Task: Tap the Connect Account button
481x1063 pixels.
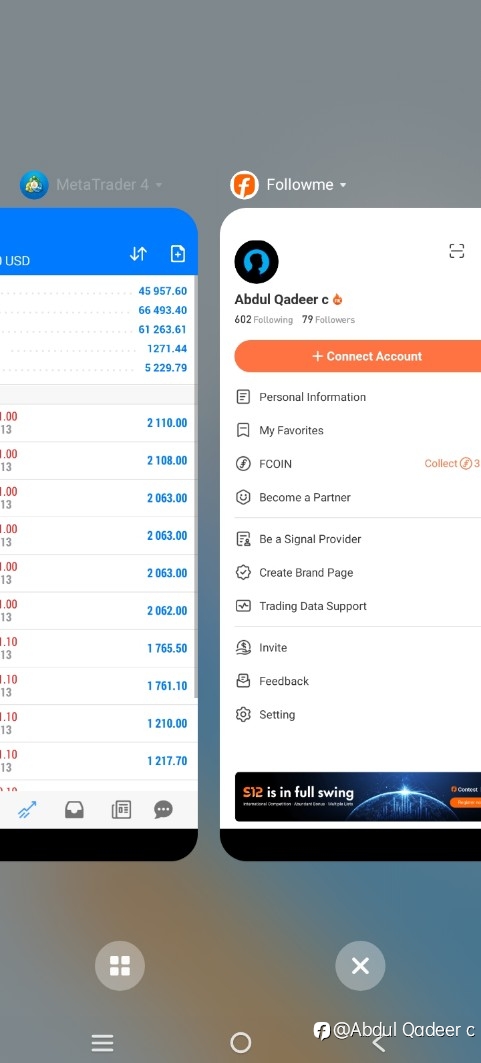Action: (358, 356)
